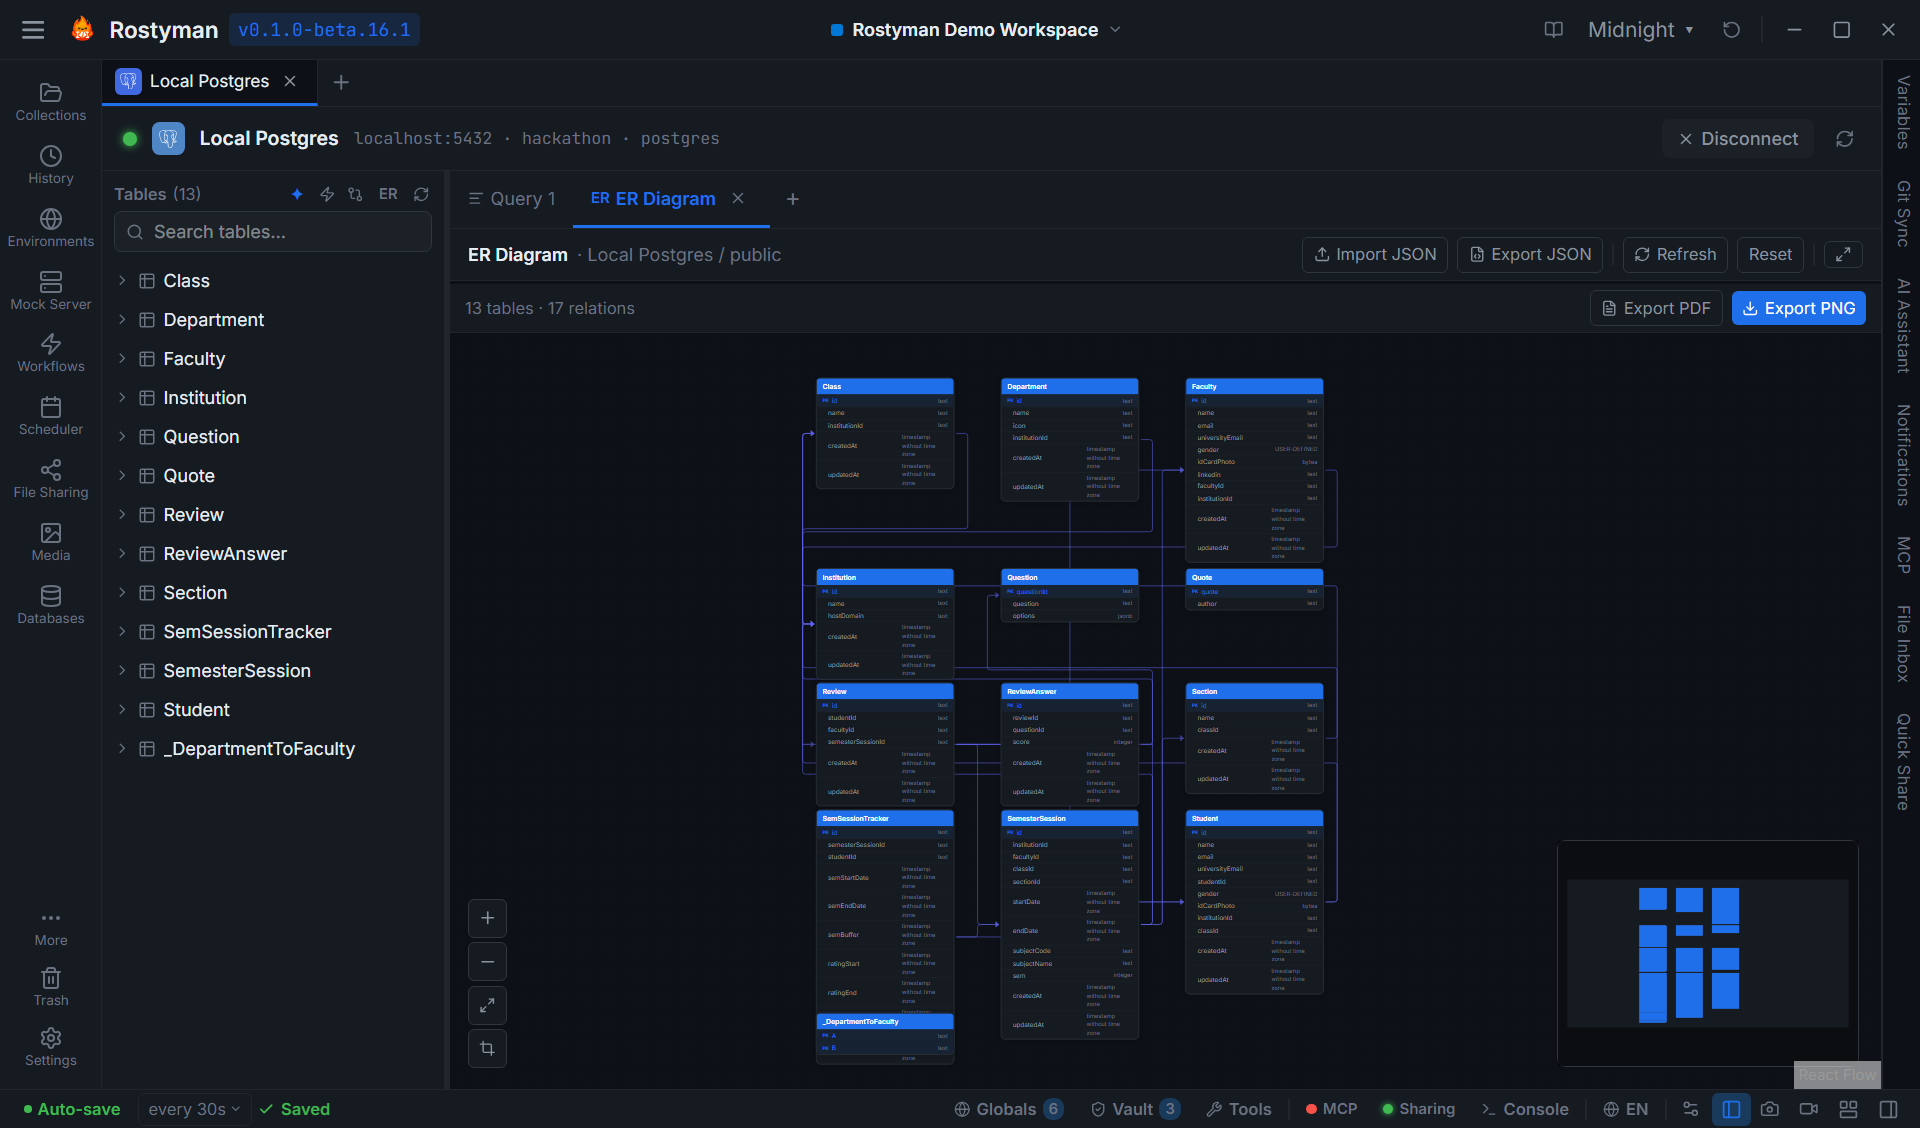This screenshot has width=1920, height=1128.
Task: Select the ER Diagram tab
Action: tap(653, 199)
